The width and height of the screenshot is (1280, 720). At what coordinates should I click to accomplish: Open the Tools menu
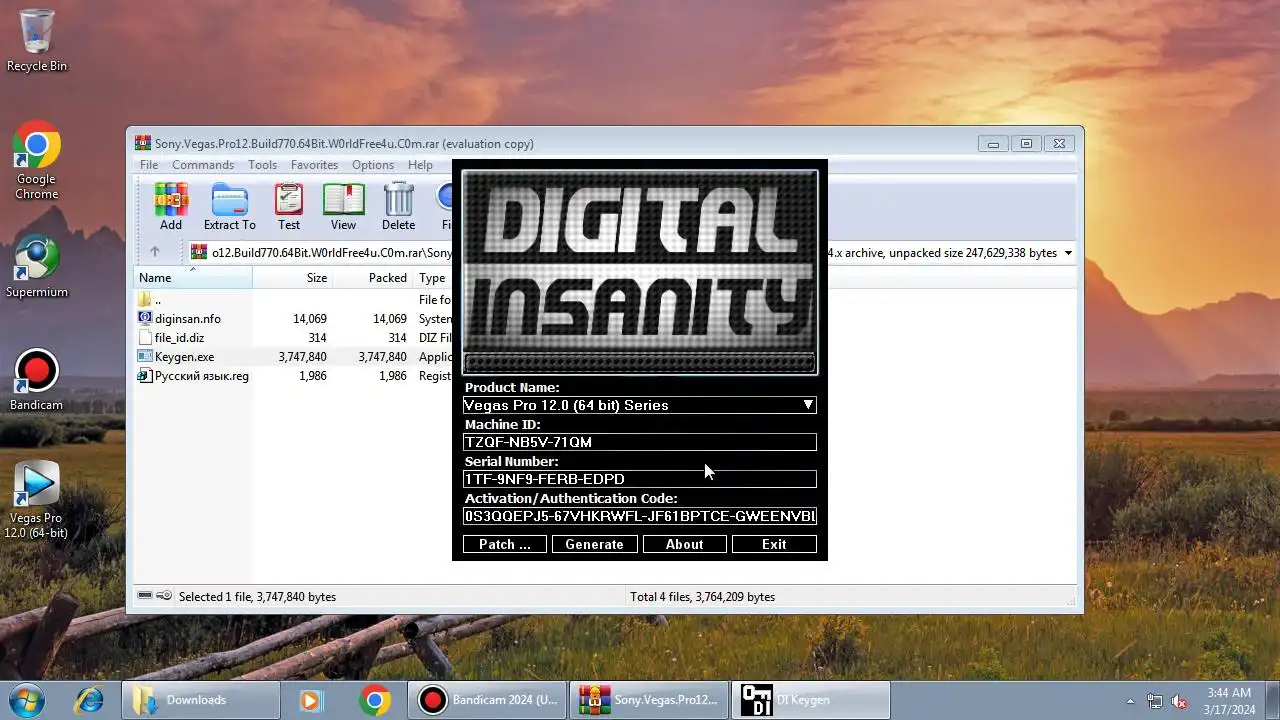(263, 165)
